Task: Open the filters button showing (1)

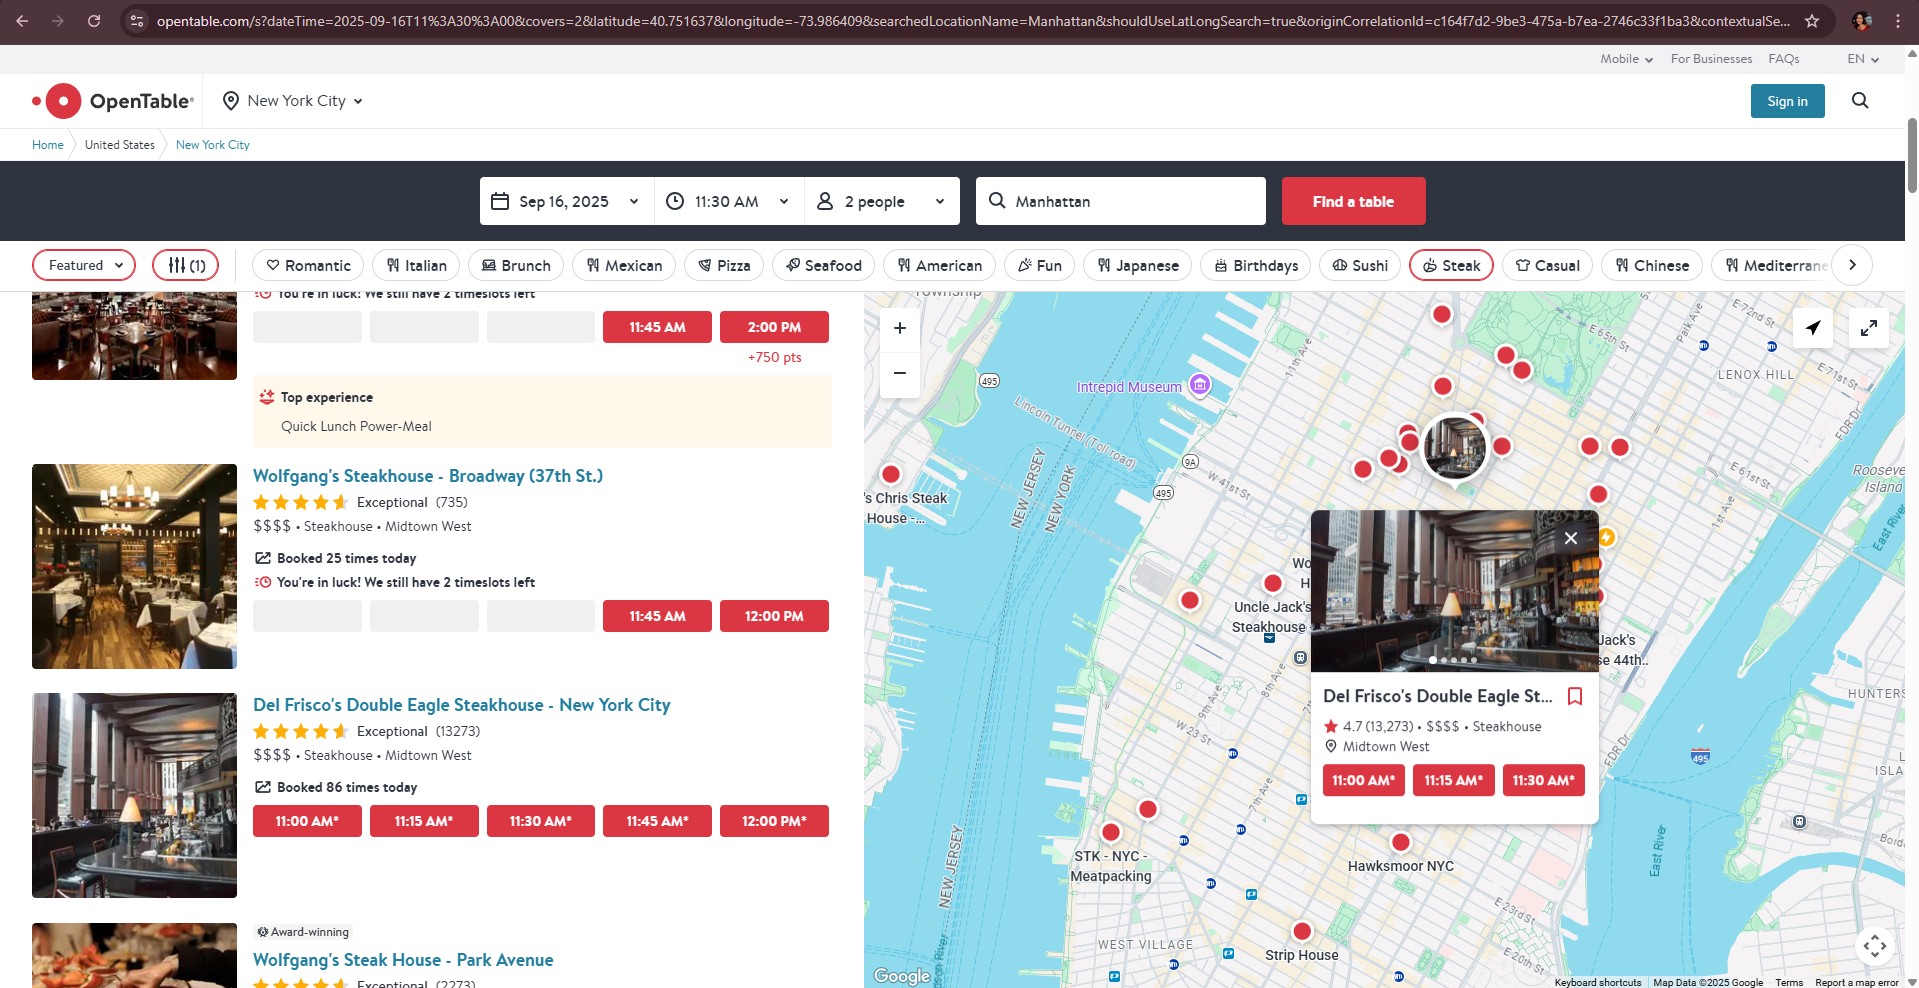Action: point(185,265)
